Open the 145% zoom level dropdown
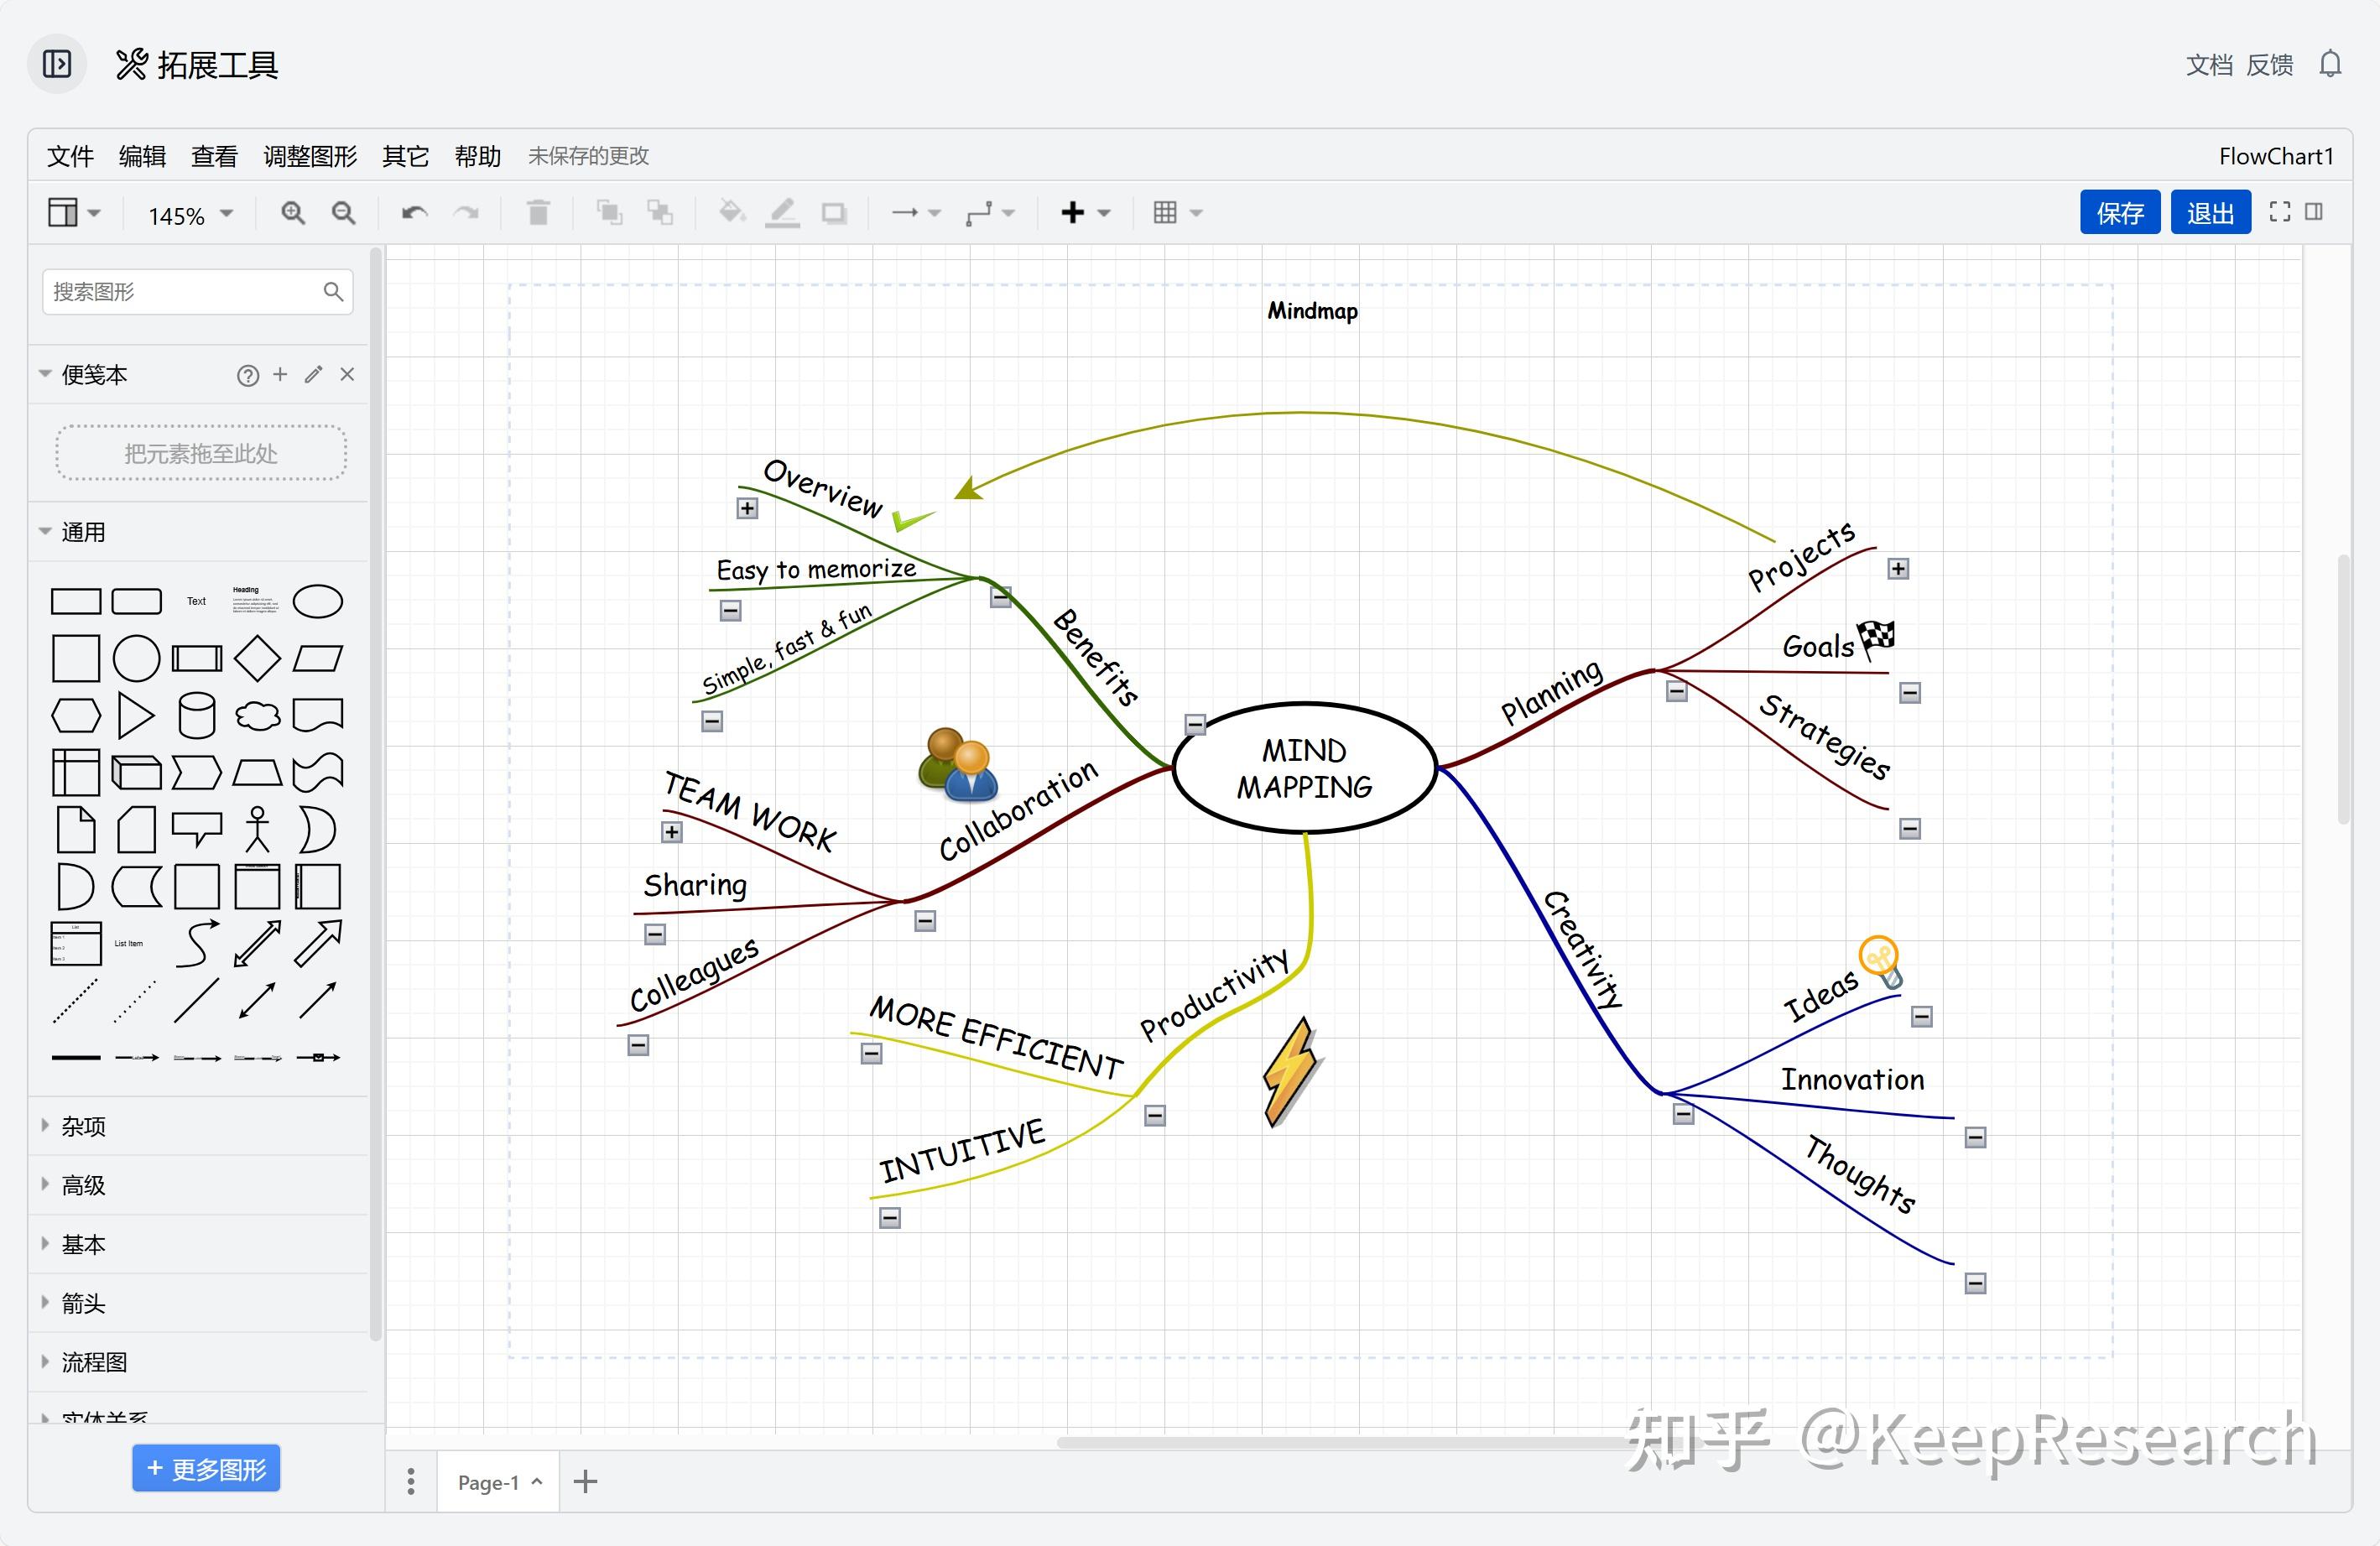2380x1546 pixels. coord(186,213)
